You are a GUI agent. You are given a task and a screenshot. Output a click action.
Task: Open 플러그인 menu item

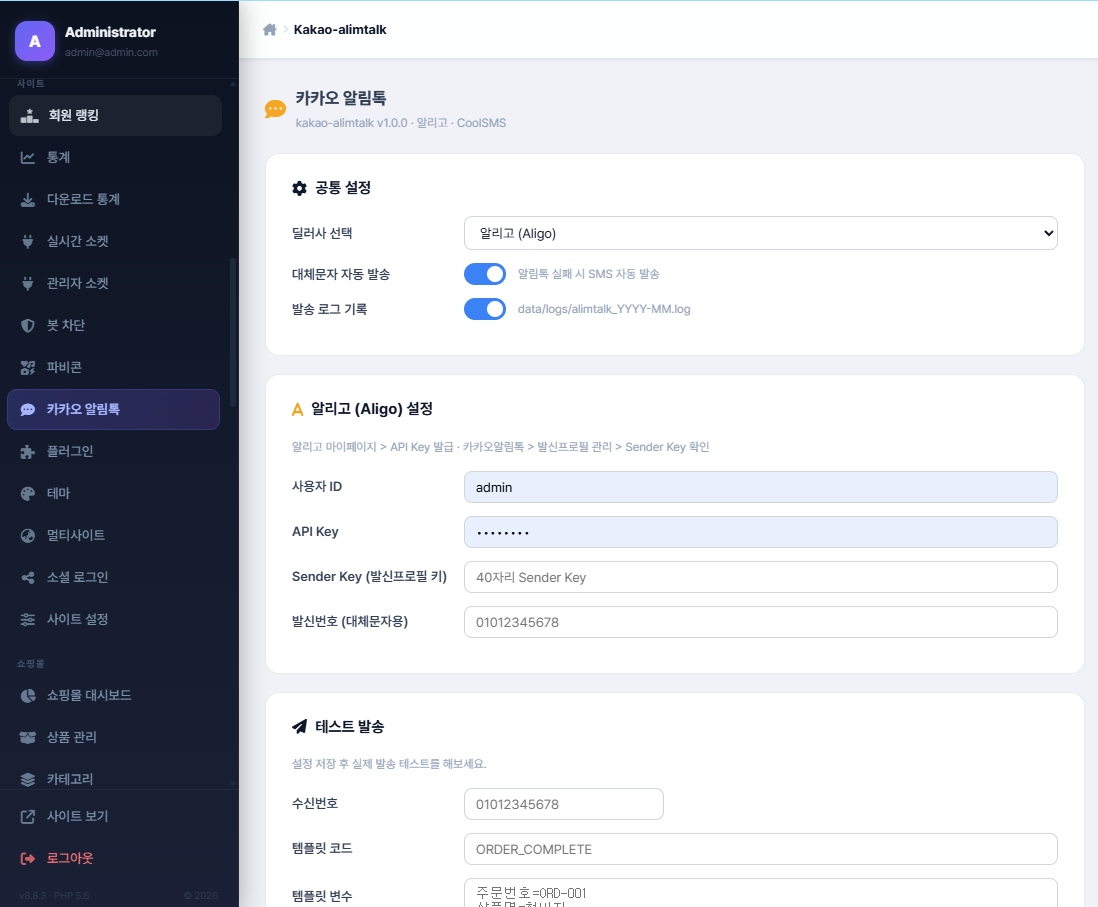point(113,452)
